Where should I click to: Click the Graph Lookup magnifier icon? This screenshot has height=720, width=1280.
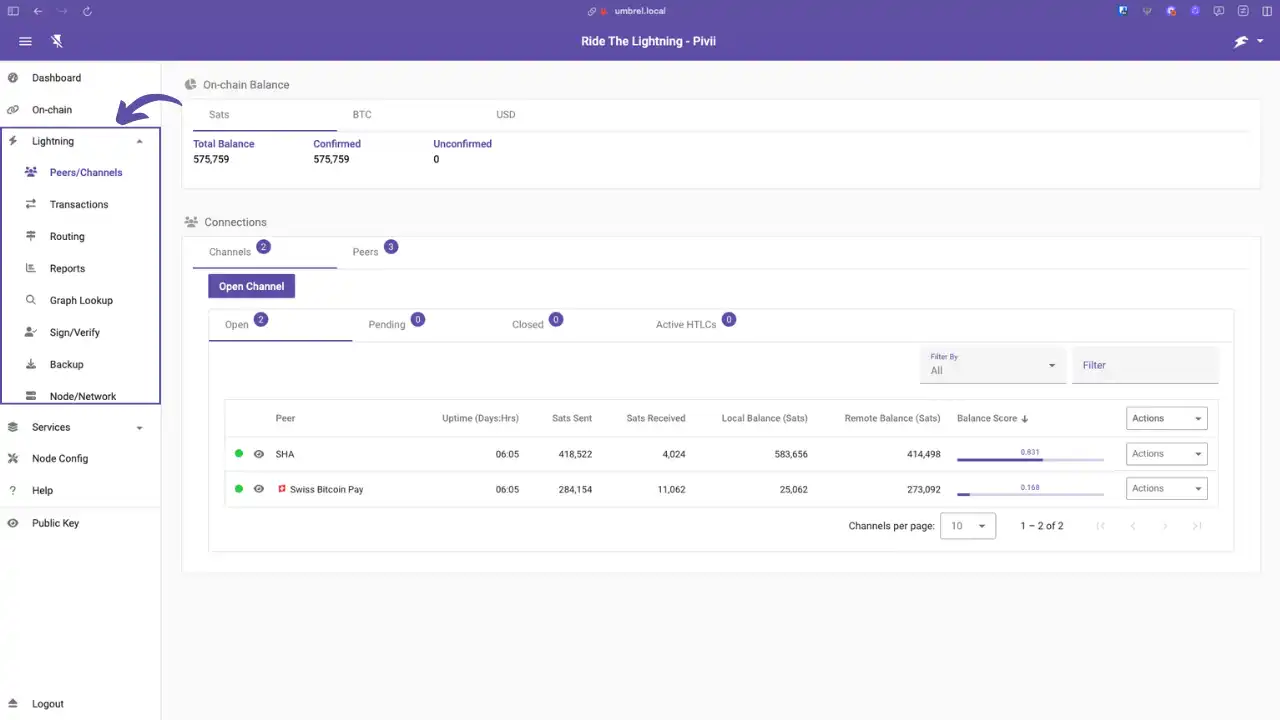coord(31,300)
